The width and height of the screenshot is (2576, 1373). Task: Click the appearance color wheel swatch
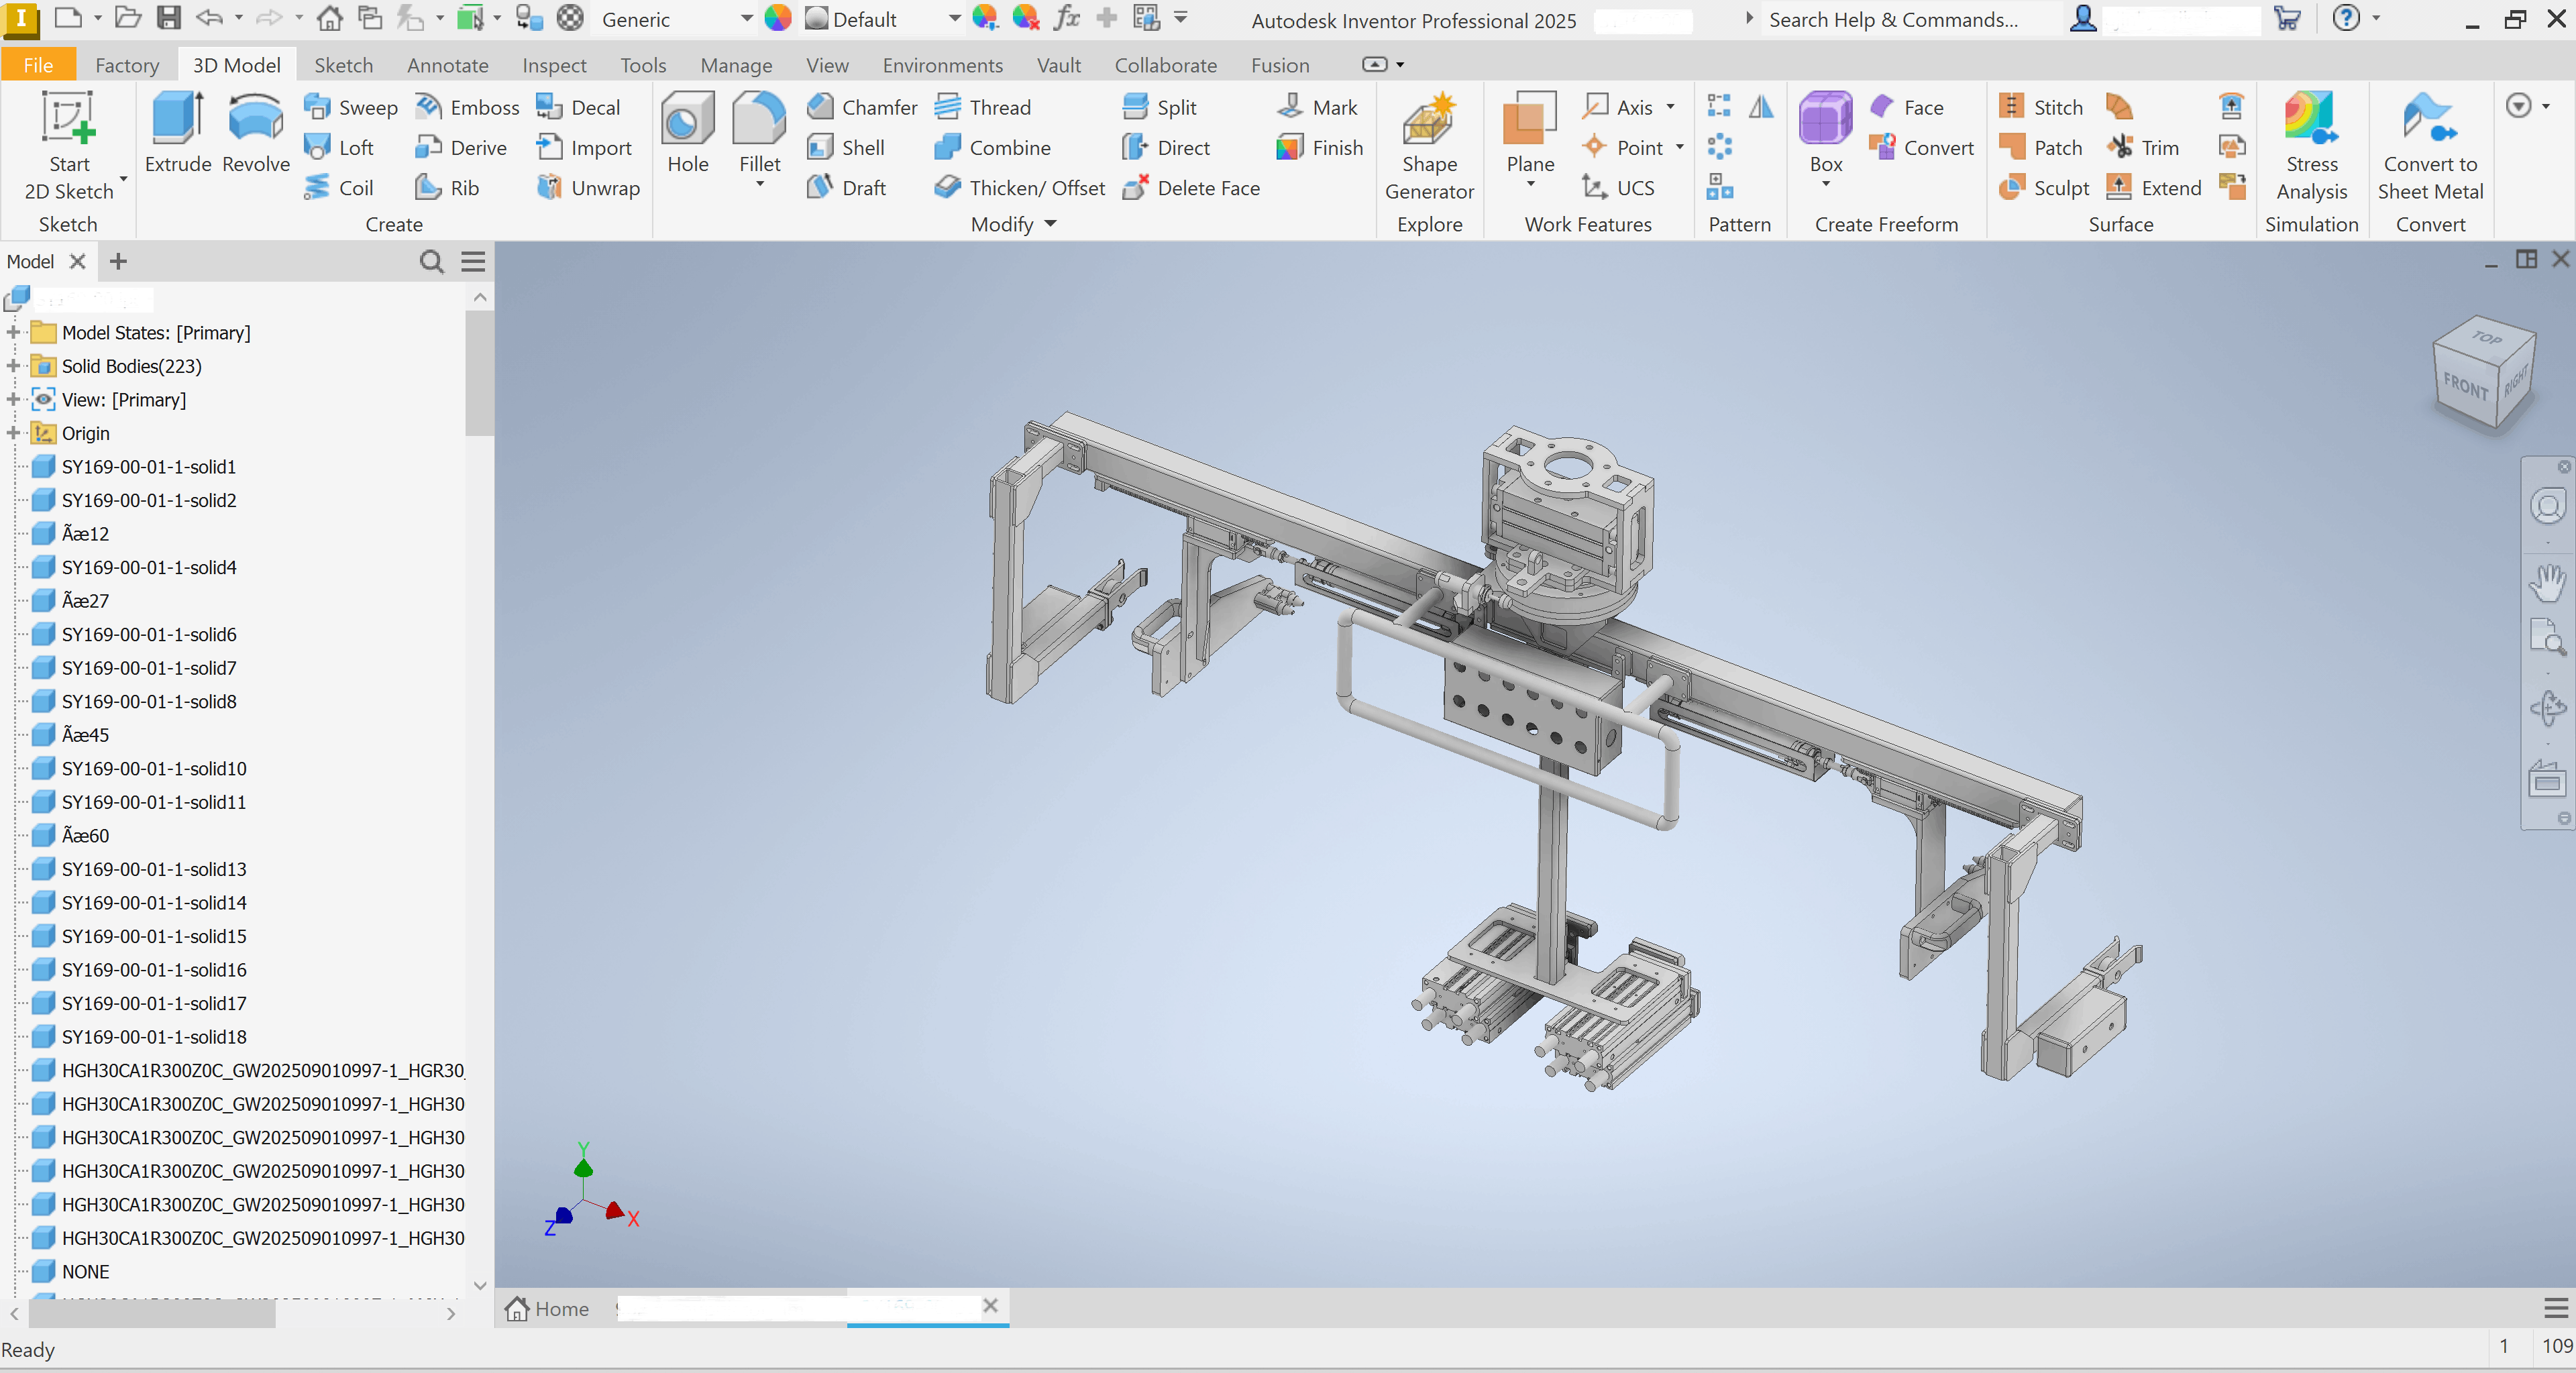pyautogui.click(x=777, y=19)
